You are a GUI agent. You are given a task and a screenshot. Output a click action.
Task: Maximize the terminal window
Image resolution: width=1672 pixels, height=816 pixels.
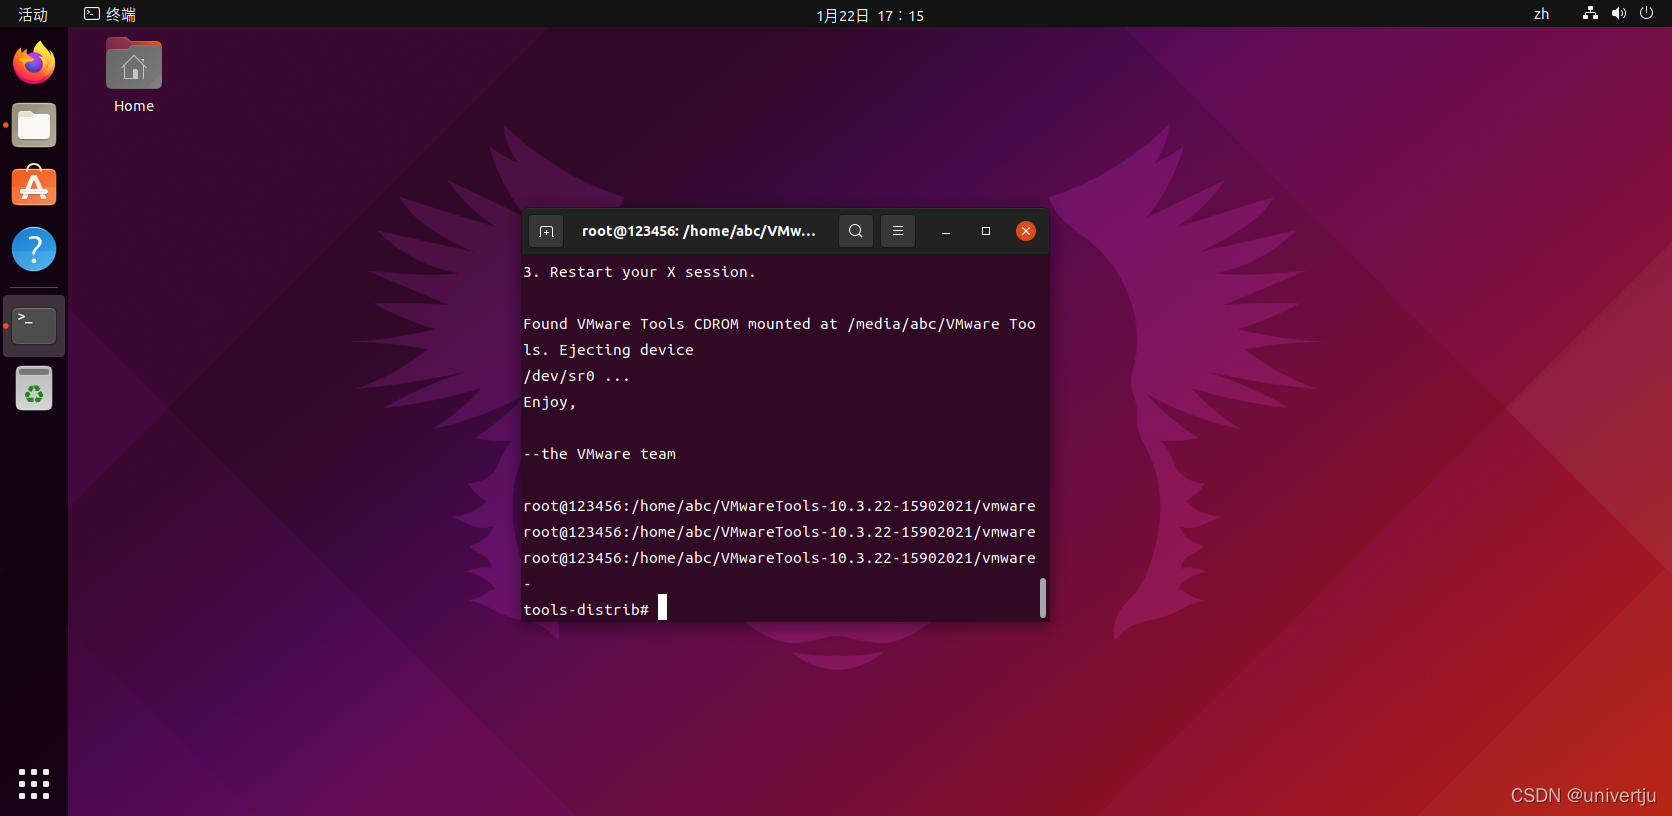click(986, 231)
